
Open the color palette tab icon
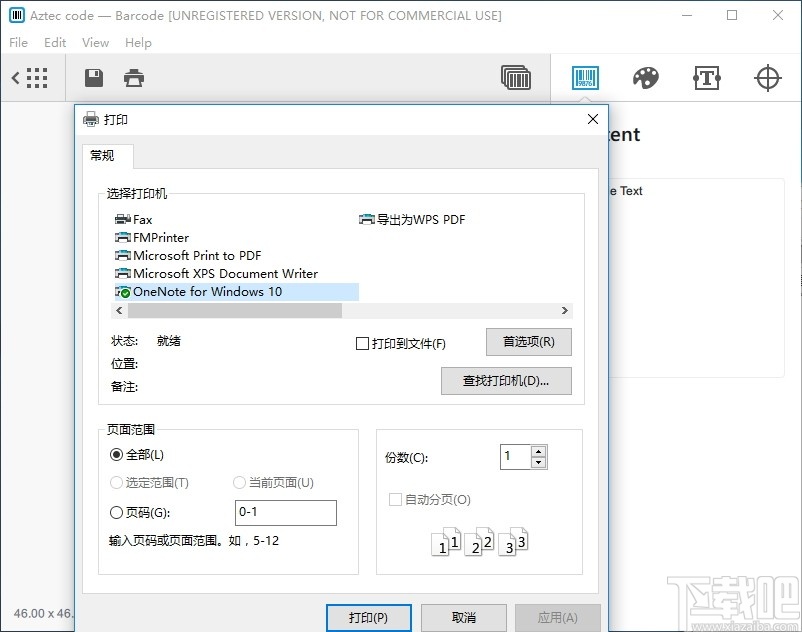point(645,78)
